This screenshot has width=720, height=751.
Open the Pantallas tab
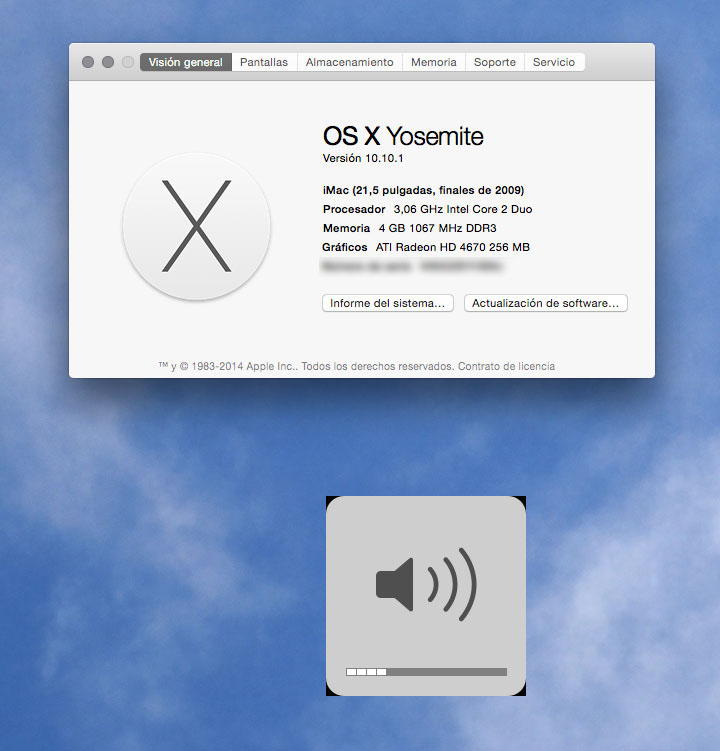[x=264, y=62]
